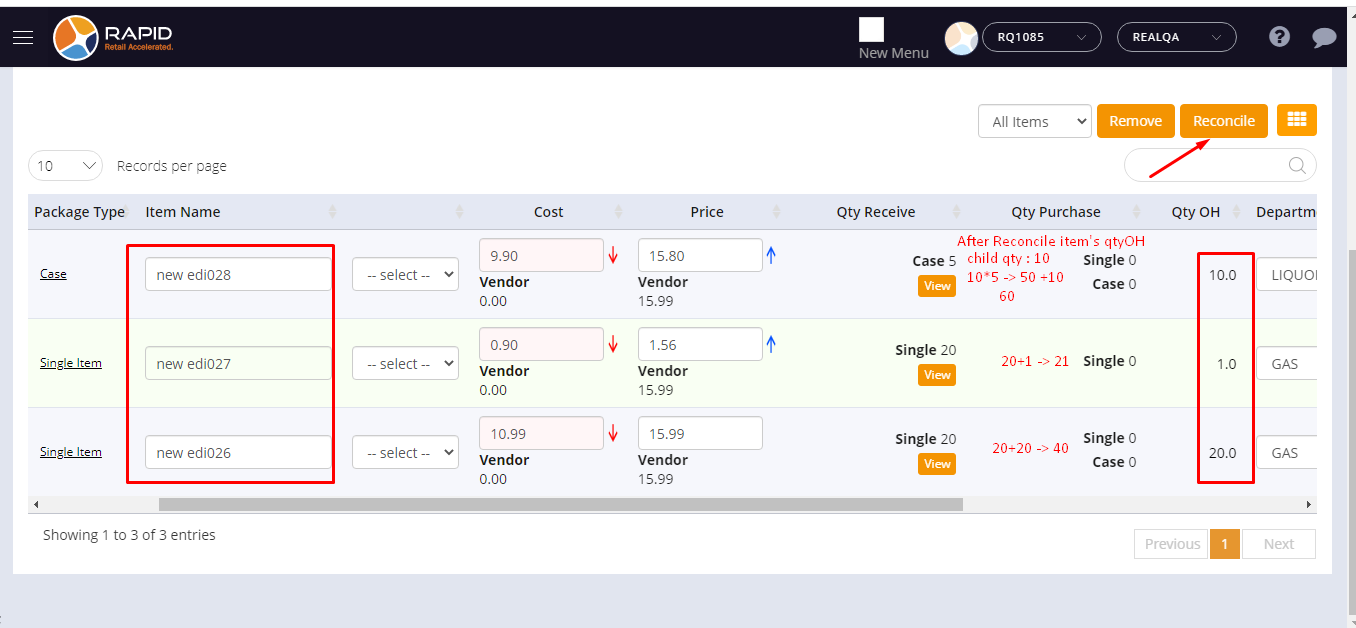Click the Rapid logo in header
The width and height of the screenshot is (1356, 628).
point(113,38)
